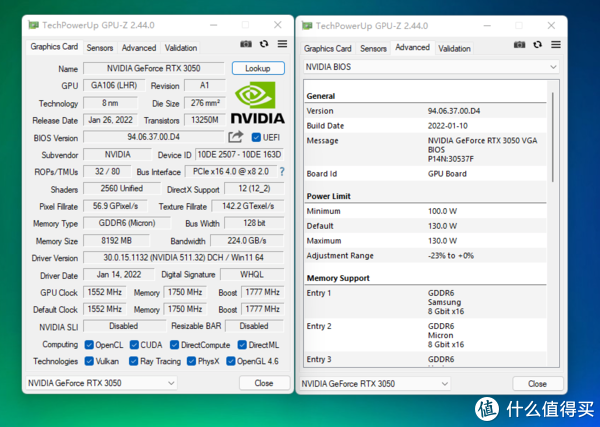
Task: Click the Default power limit row
Action: tap(426, 226)
